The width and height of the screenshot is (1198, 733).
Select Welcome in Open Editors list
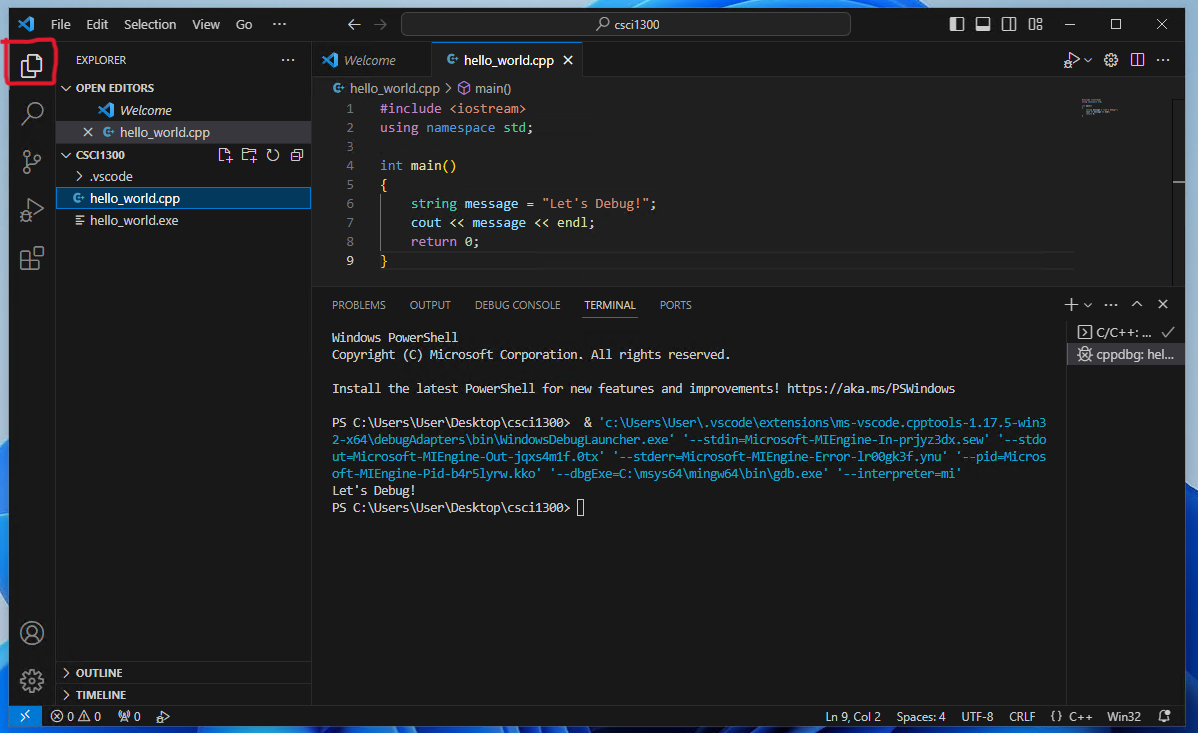[183, 110]
